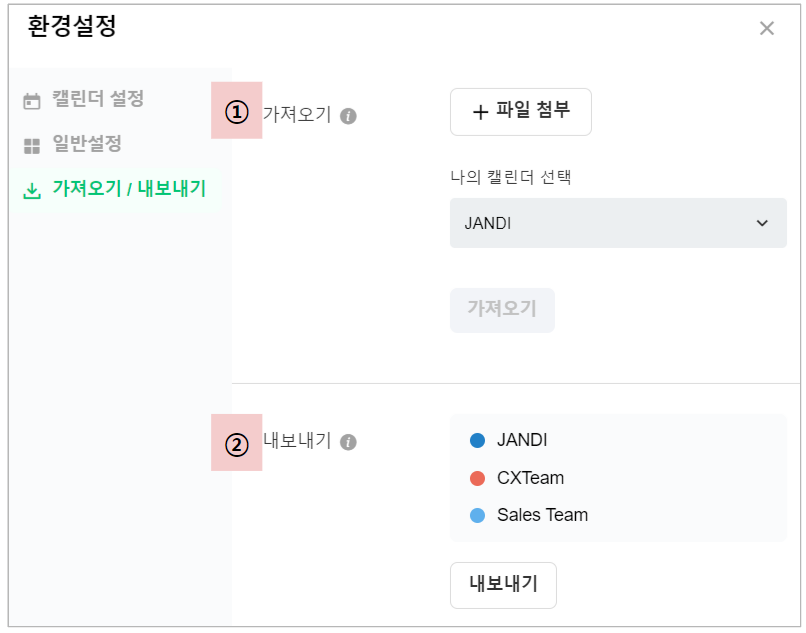Click the grey 가져오기 button
Viewport: 806px width, 633px height.
[x=502, y=310]
